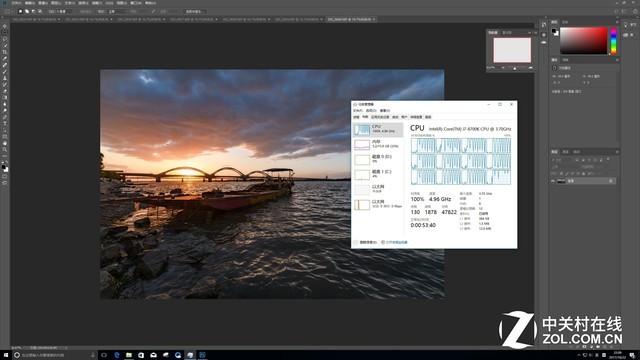Click the lock icon on Background layer

click(x=611, y=181)
